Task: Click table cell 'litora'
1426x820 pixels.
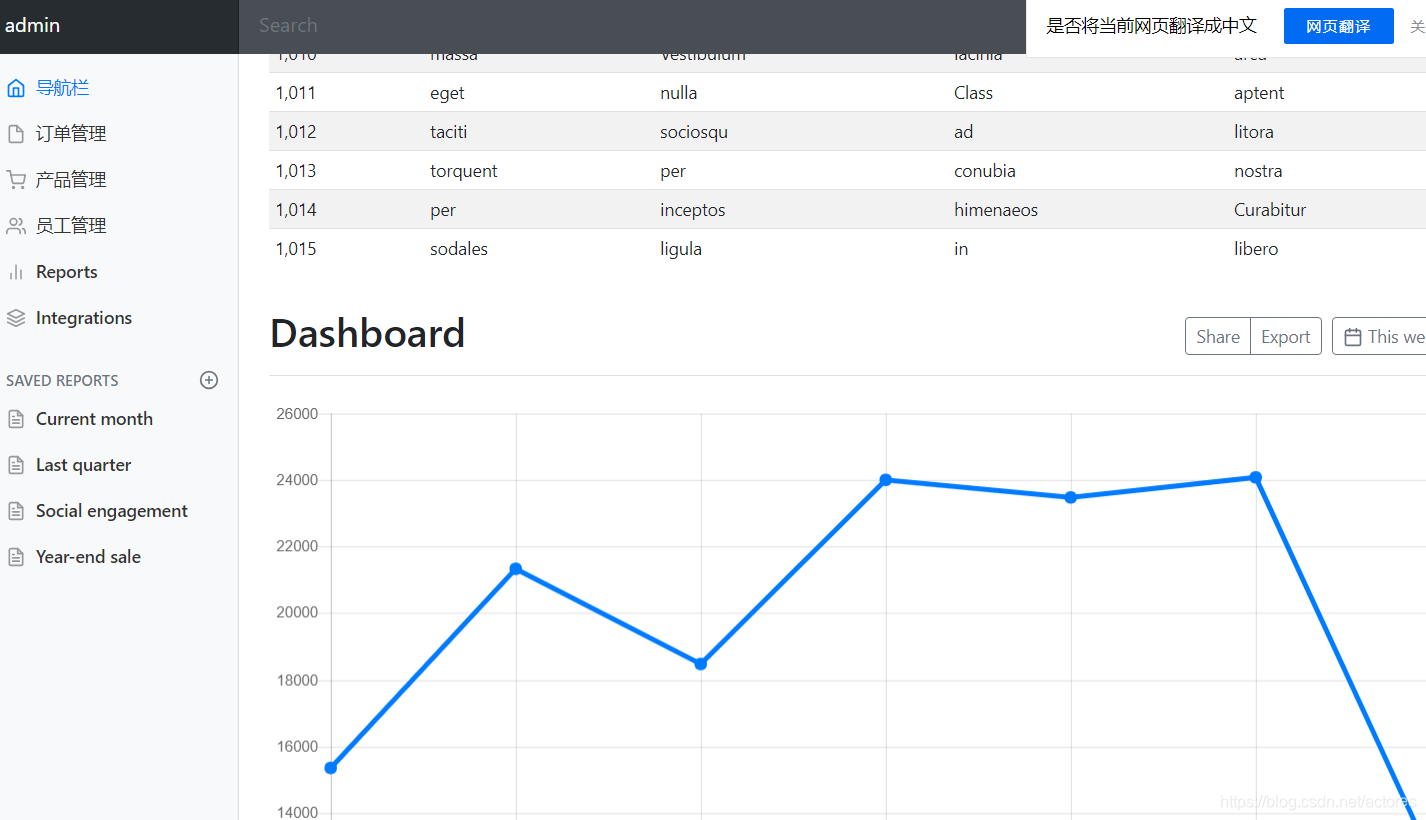Action: coord(1254,132)
